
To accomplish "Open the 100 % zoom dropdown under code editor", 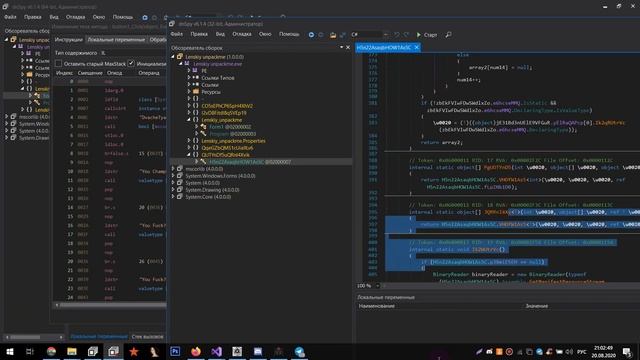I will tap(378, 286).
